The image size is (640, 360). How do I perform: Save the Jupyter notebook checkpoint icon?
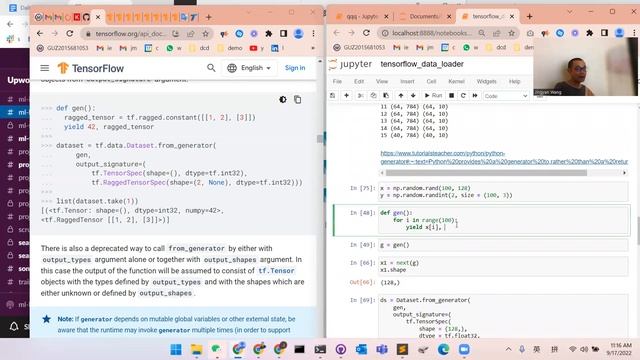(333, 96)
